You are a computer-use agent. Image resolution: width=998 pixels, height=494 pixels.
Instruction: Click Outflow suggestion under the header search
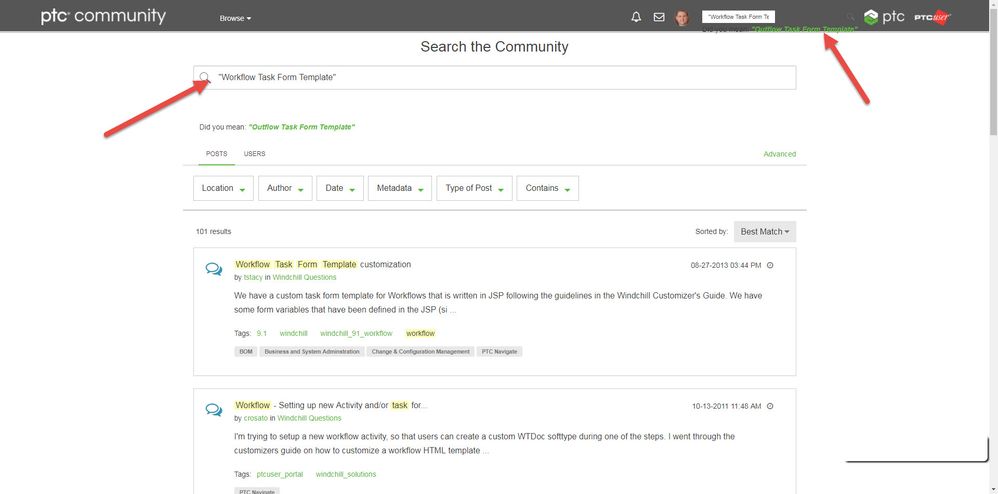pyautogui.click(x=804, y=29)
